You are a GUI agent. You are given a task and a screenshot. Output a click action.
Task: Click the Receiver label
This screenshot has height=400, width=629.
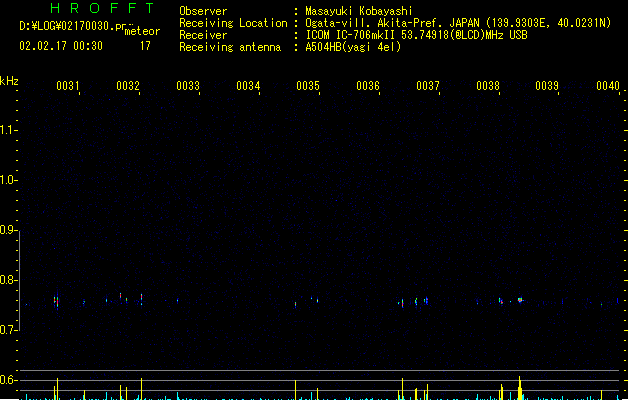click(x=203, y=35)
